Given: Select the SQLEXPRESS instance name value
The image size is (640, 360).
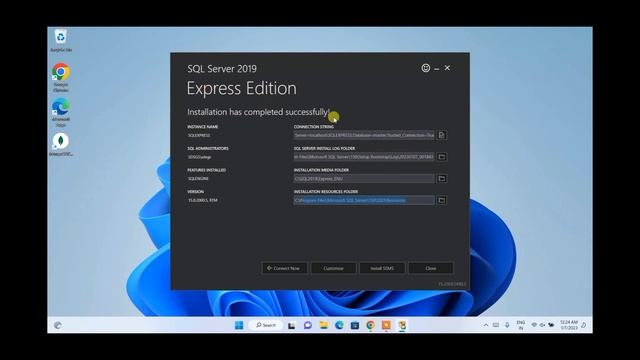Looking at the screenshot, I should [199, 135].
